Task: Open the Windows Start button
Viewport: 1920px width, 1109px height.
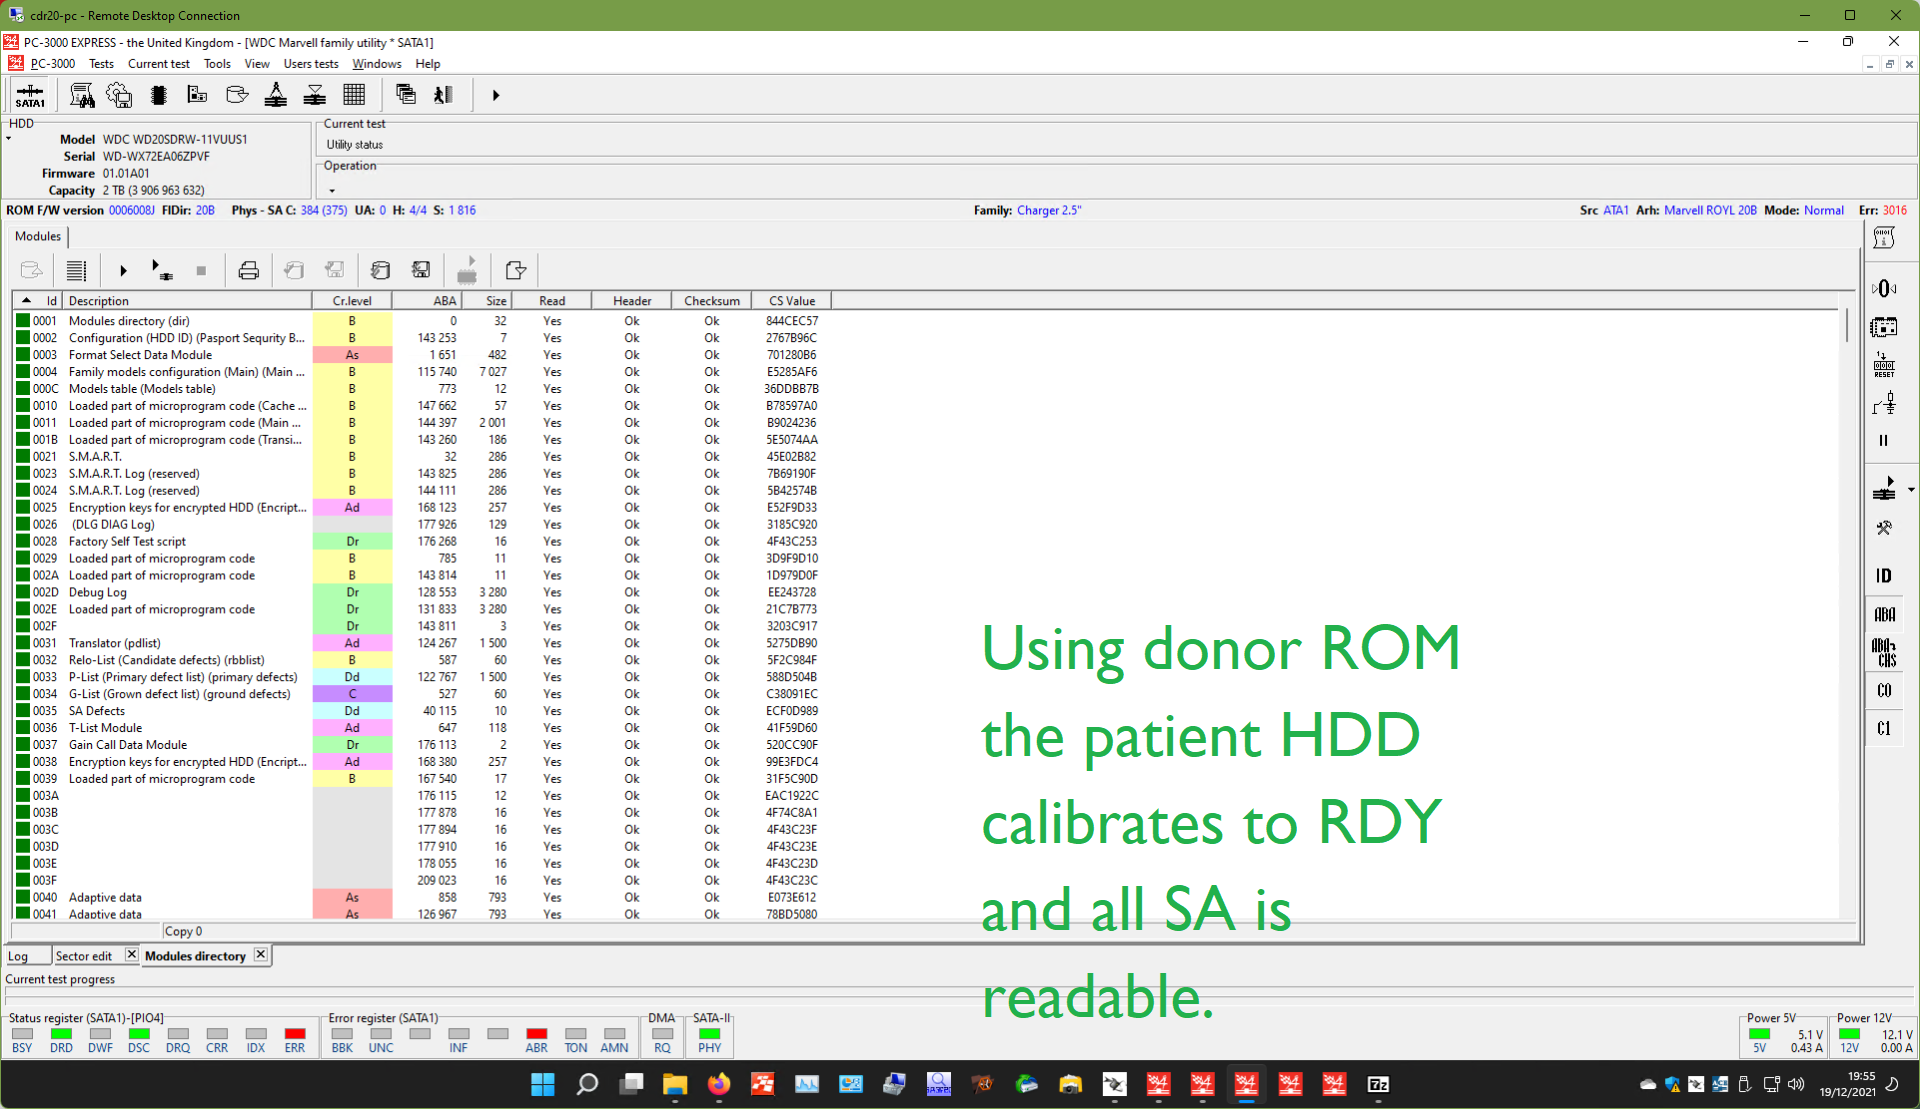Action: [x=543, y=1084]
